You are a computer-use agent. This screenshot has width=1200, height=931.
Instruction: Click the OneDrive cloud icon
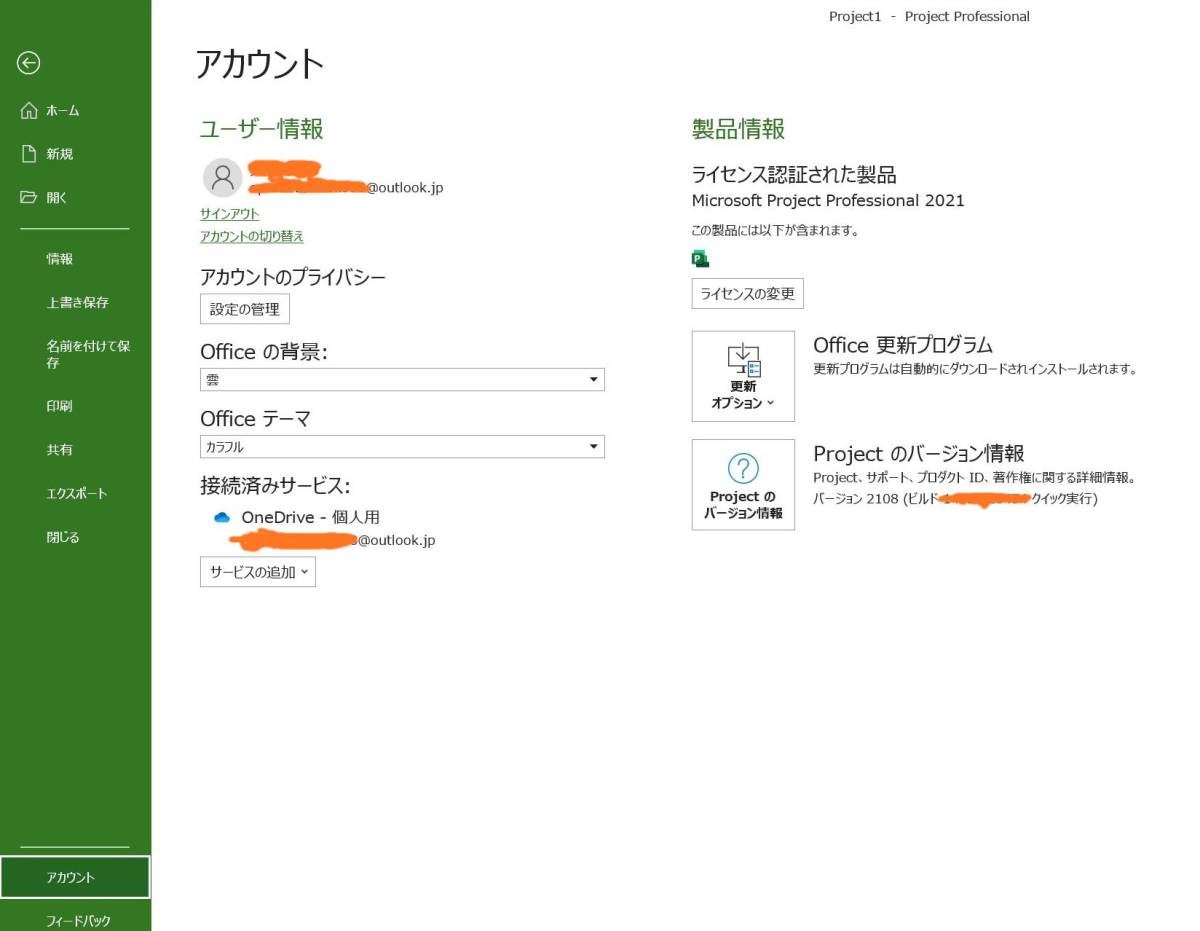click(222, 518)
